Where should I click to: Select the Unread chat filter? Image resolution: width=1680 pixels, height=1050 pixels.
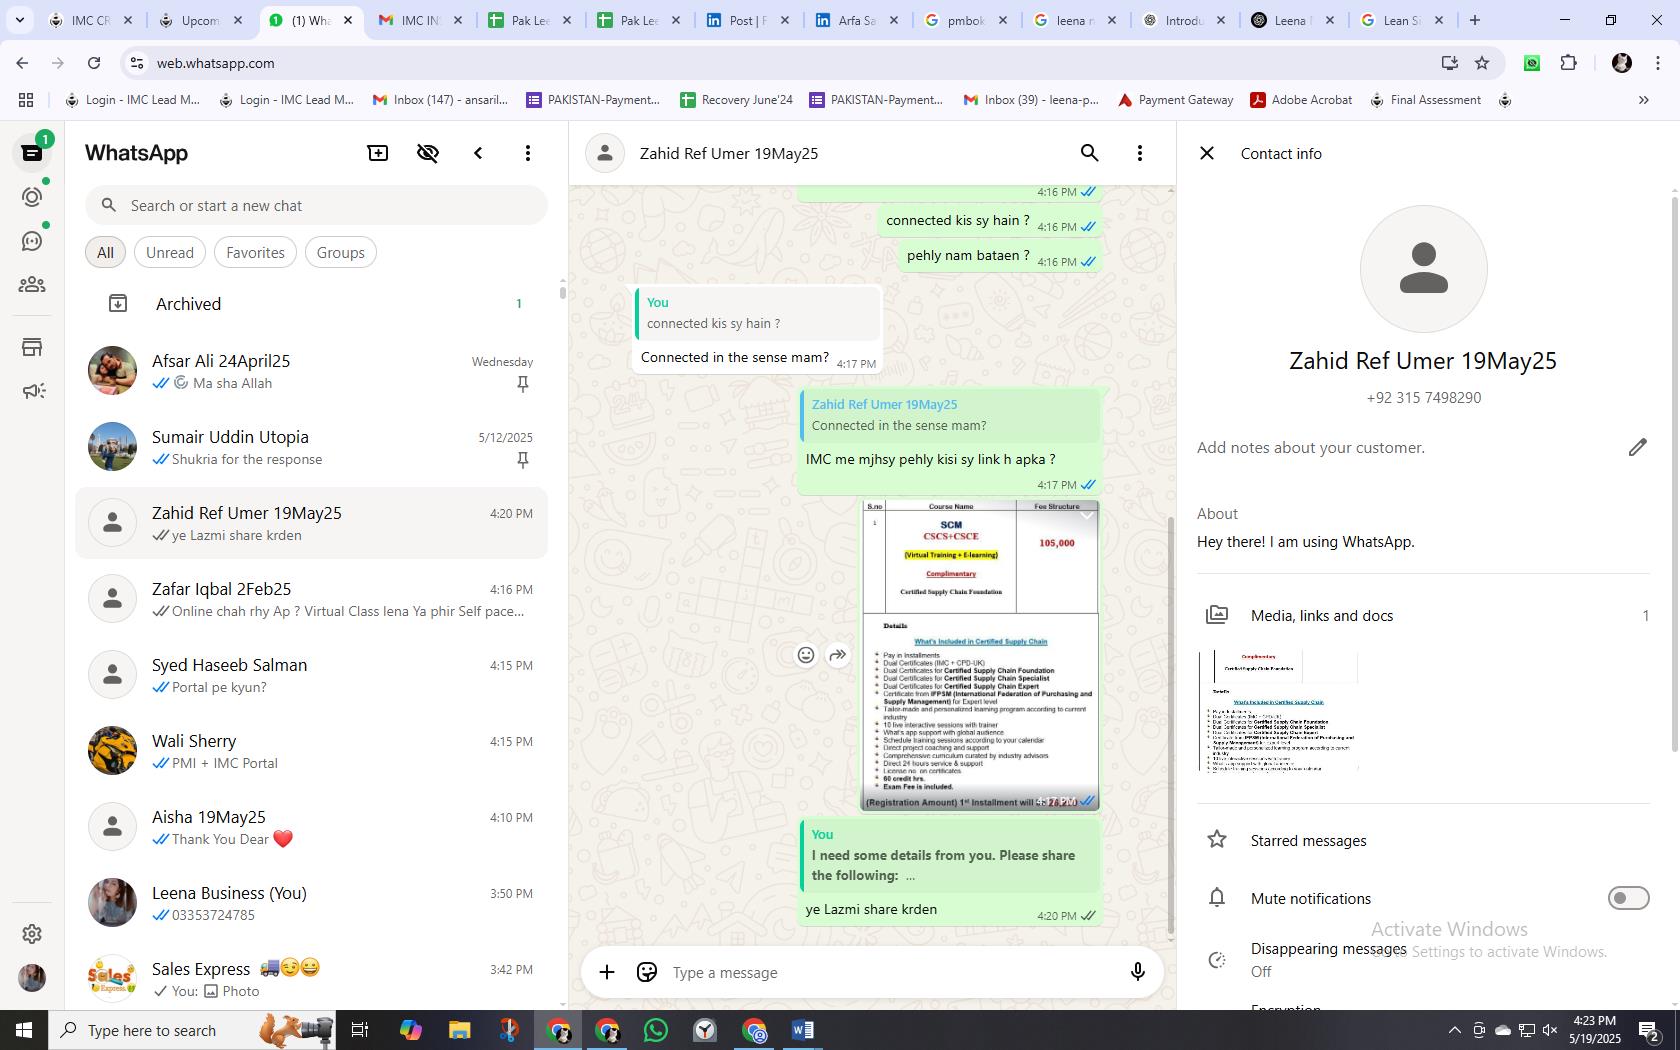[x=170, y=252]
